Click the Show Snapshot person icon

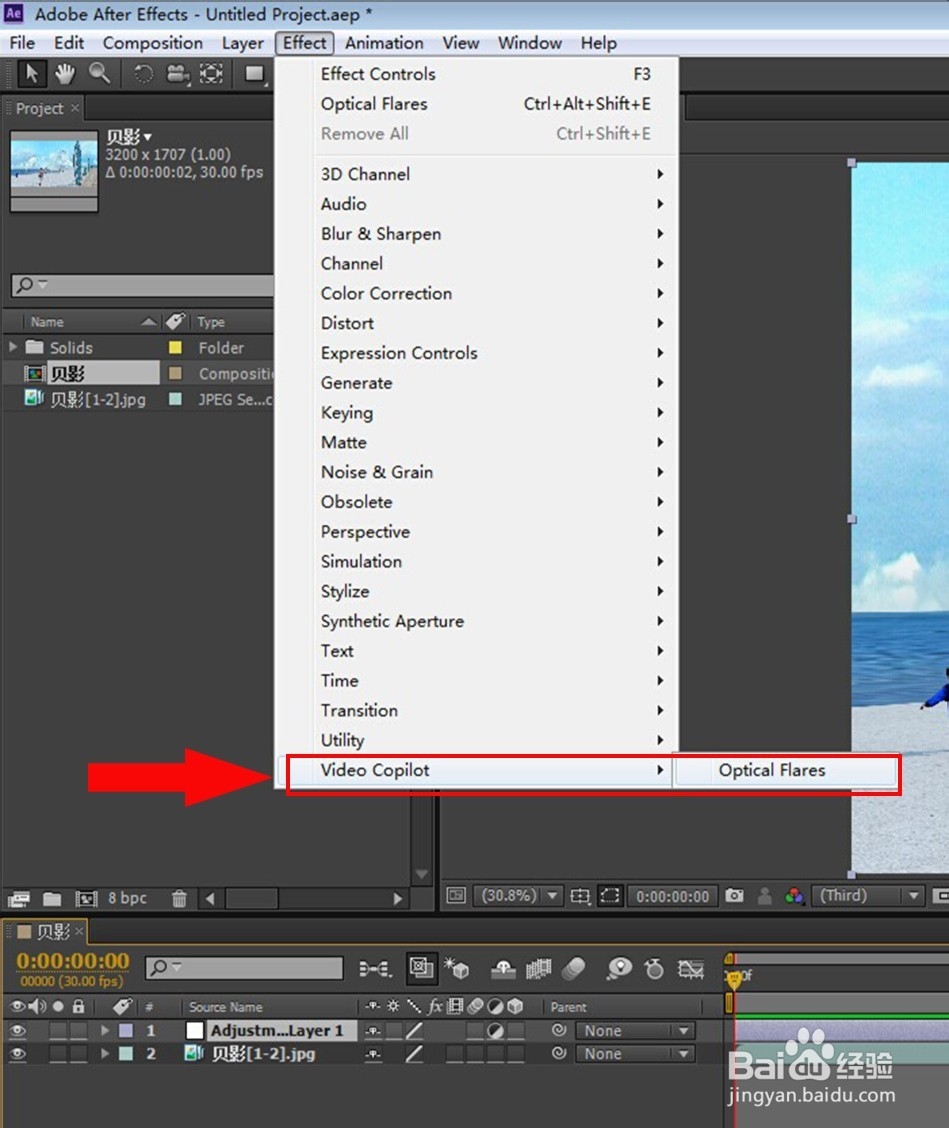tap(765, 896)
